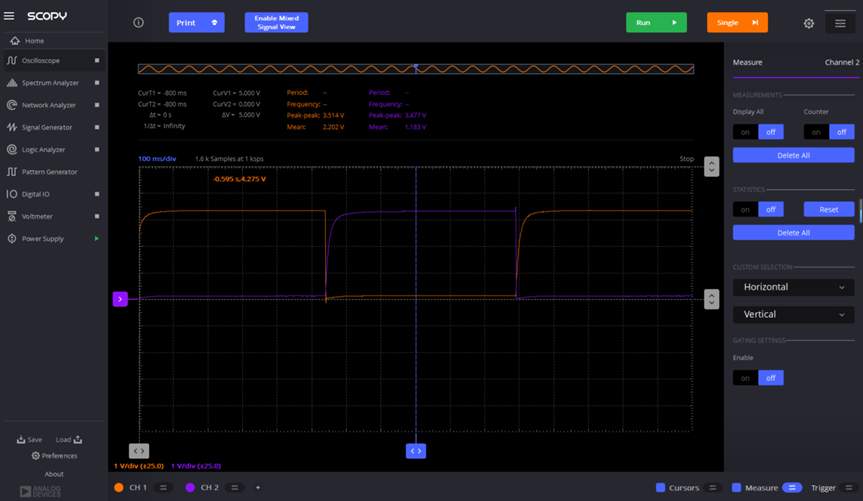Go to Home in the sidebar
Screen dimensions: 863x501
pos(34,41)
